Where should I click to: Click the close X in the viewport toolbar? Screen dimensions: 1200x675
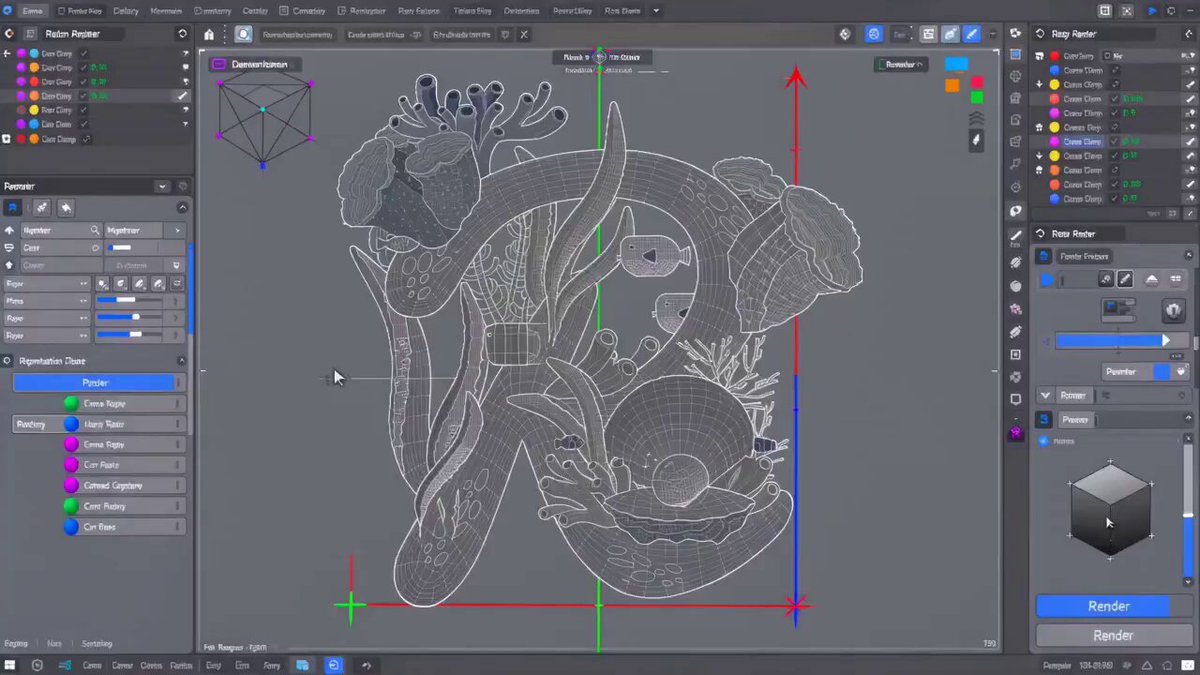pyautogui.click(x=524, y=34)
